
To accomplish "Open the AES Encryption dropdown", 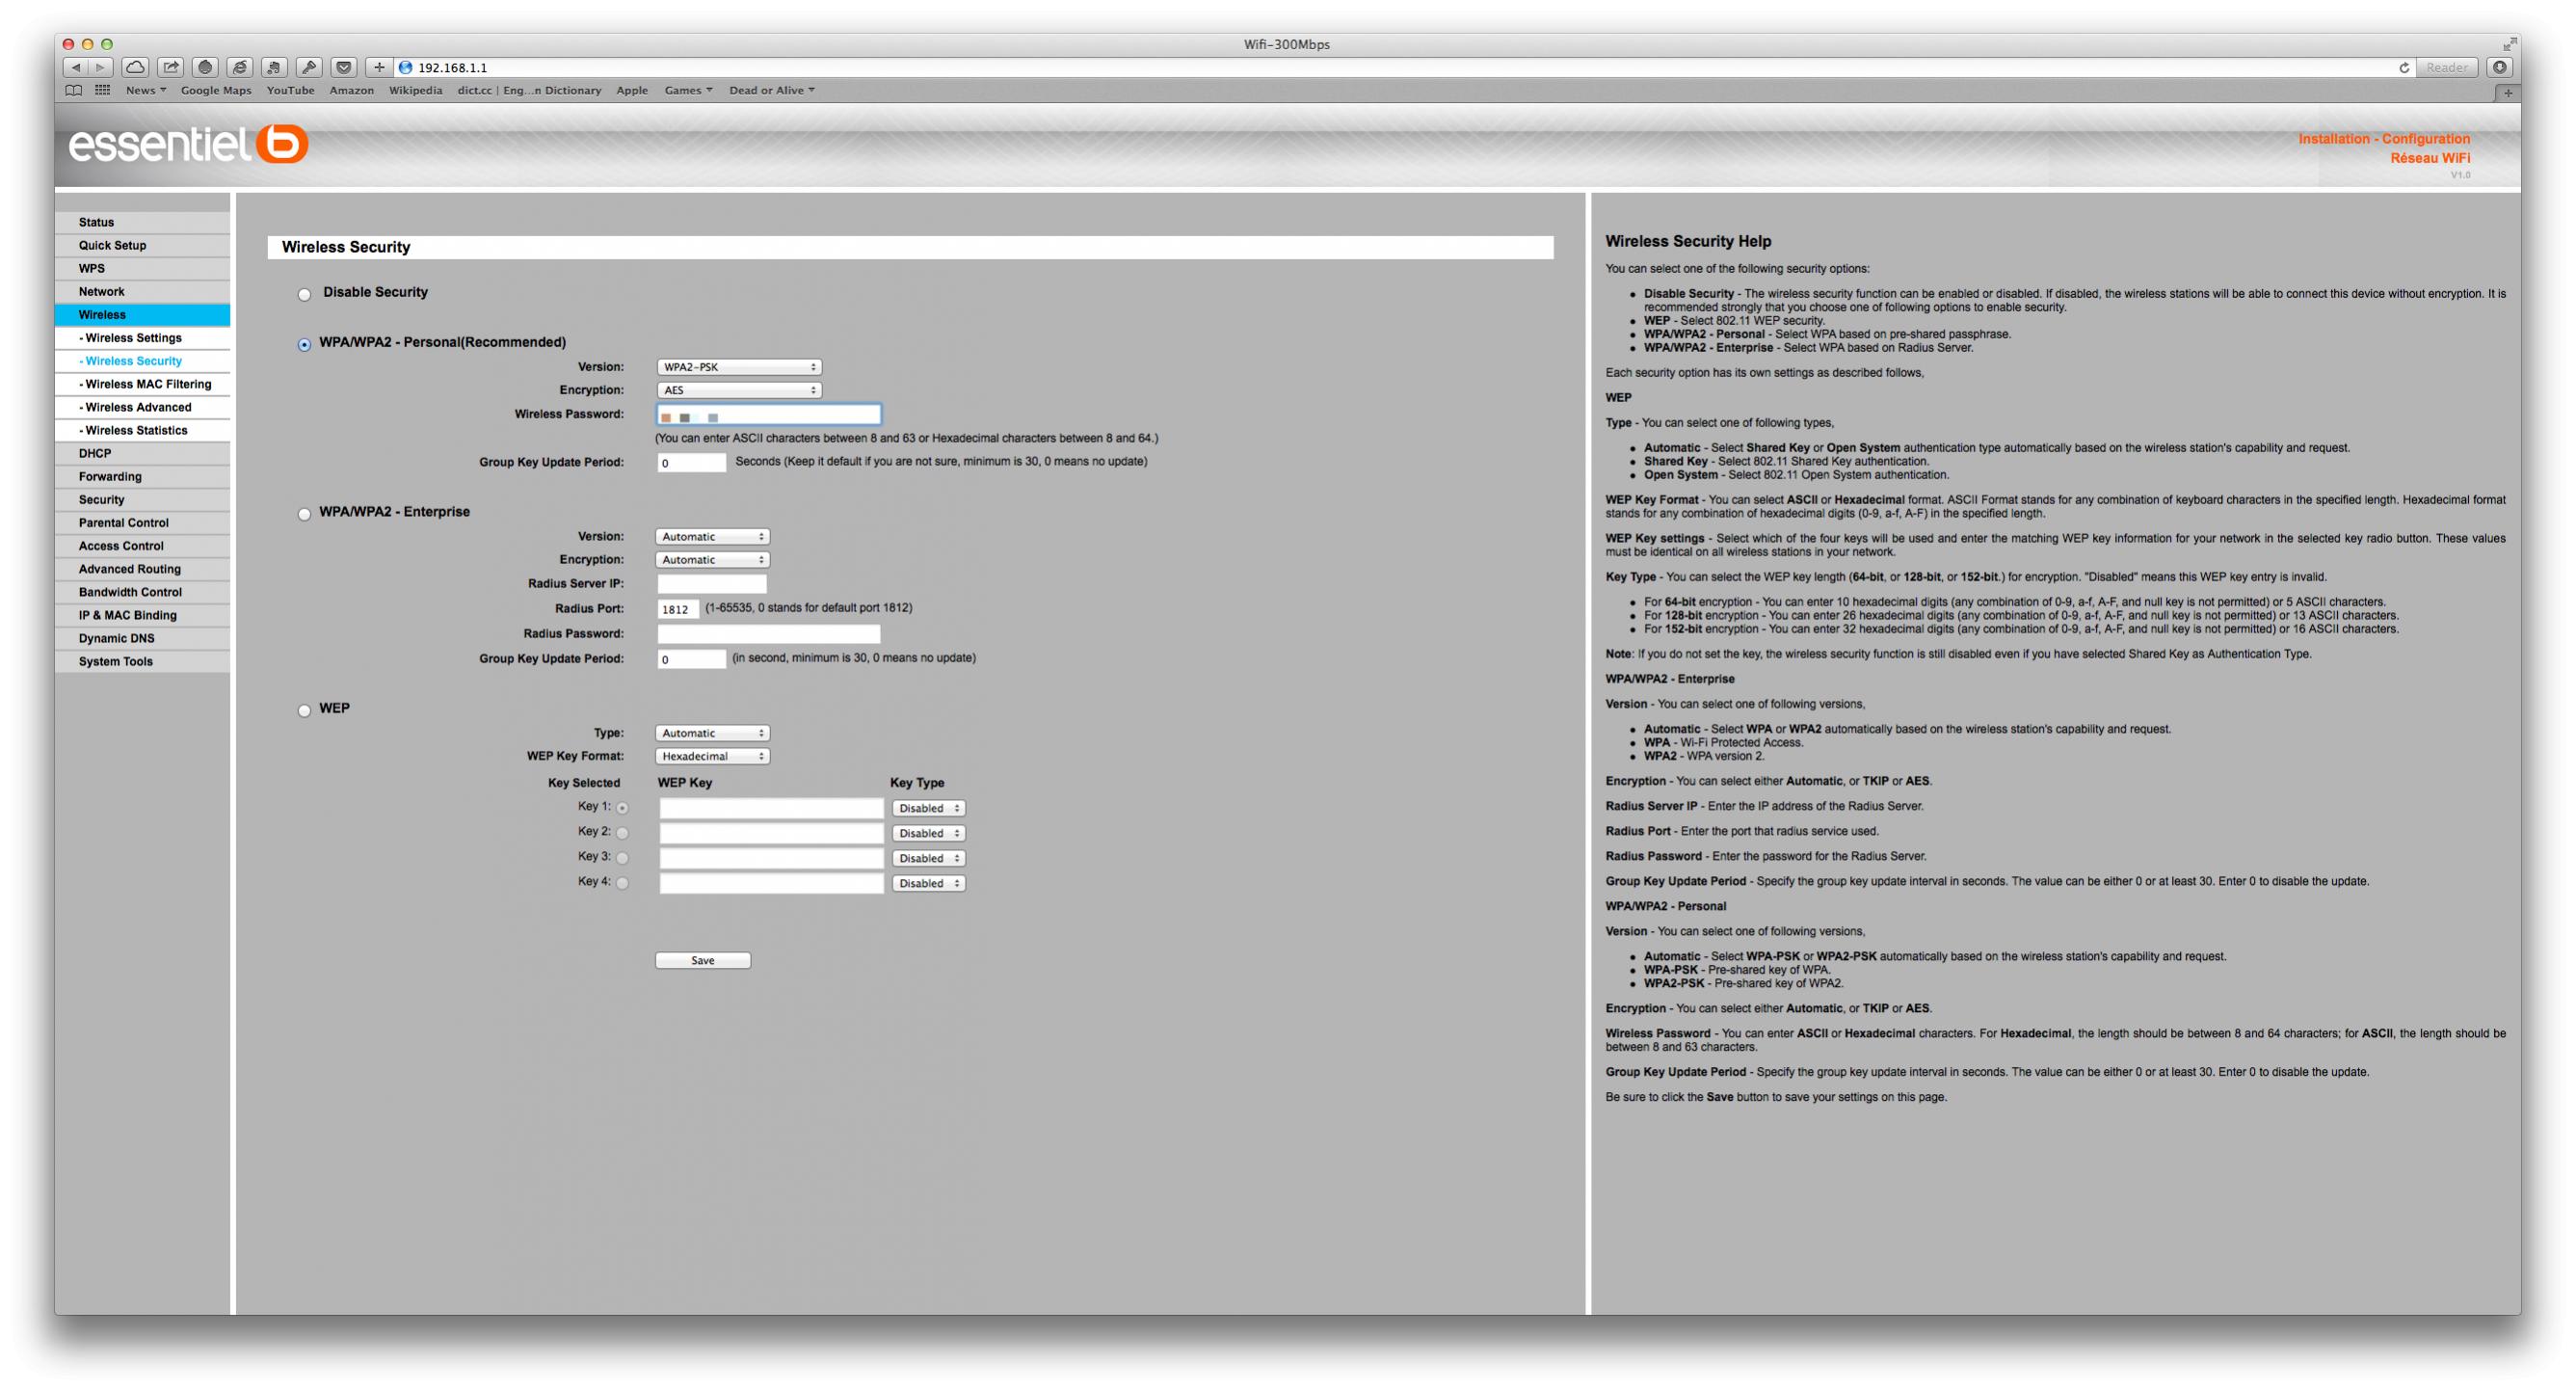I will pos(739,390).
